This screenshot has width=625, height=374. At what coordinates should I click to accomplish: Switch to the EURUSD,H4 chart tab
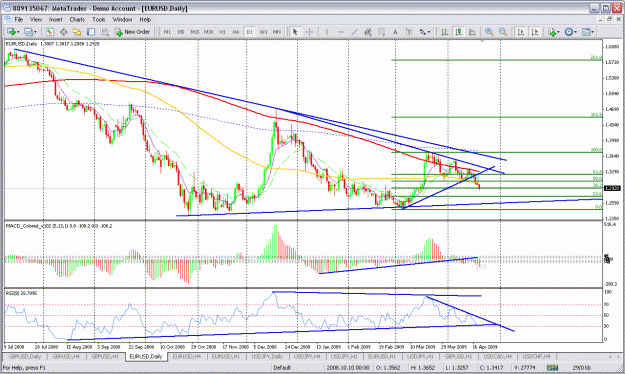(x=186, y=356)
